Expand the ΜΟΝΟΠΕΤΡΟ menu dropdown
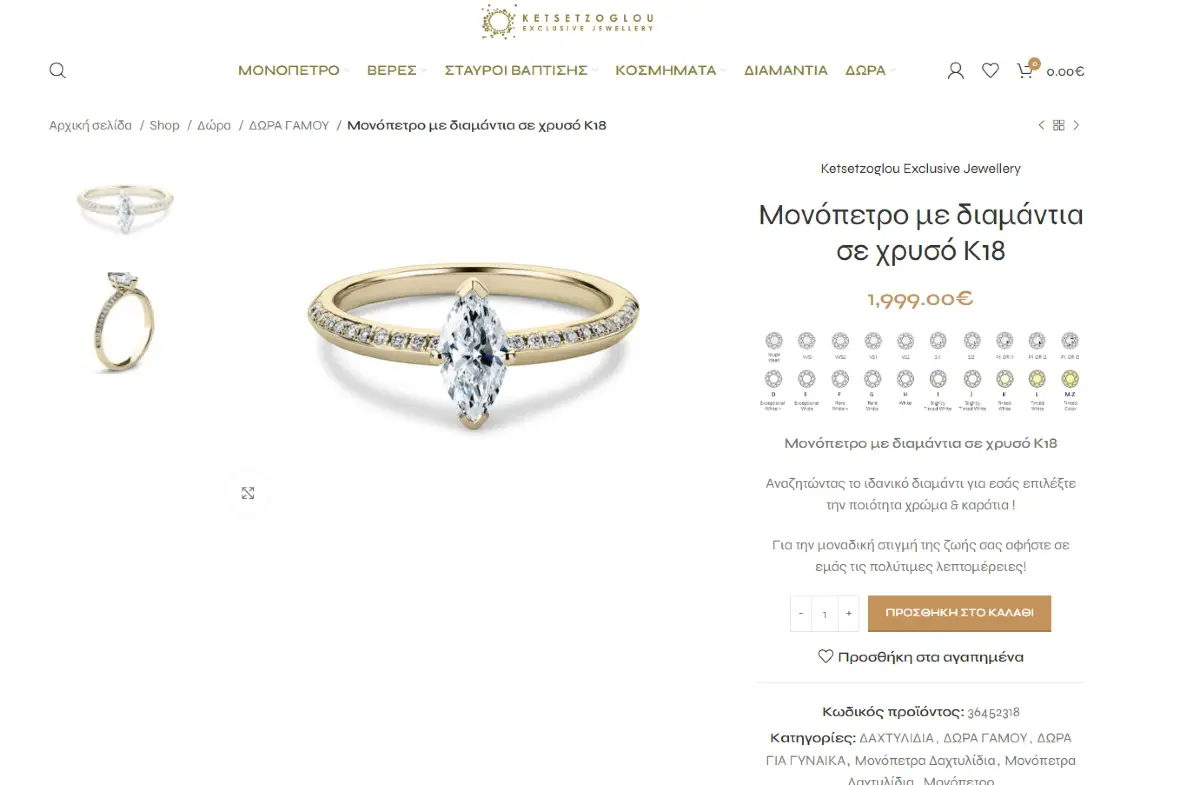Image resolution: width=1200 pixels, height=785 pixels. pos(294,70)
